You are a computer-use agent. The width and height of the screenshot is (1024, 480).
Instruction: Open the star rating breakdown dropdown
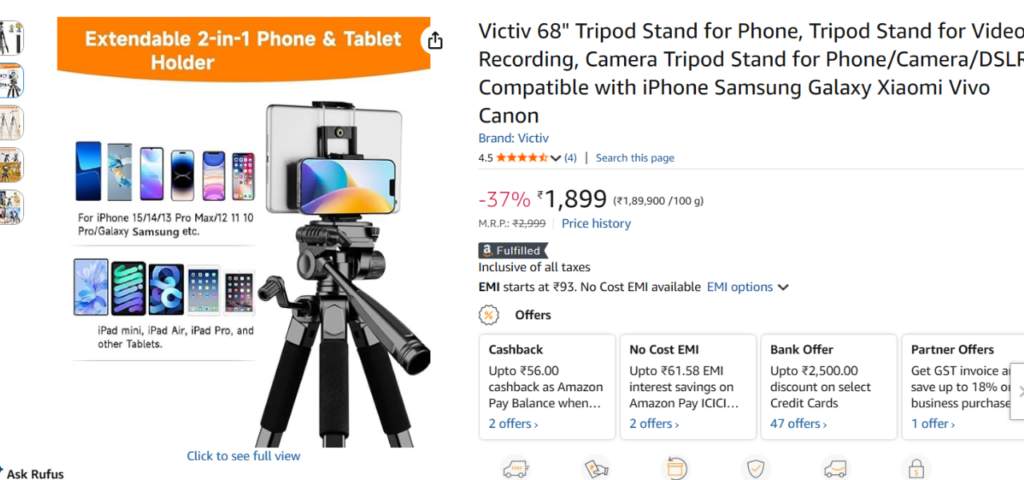pos(556,158)
